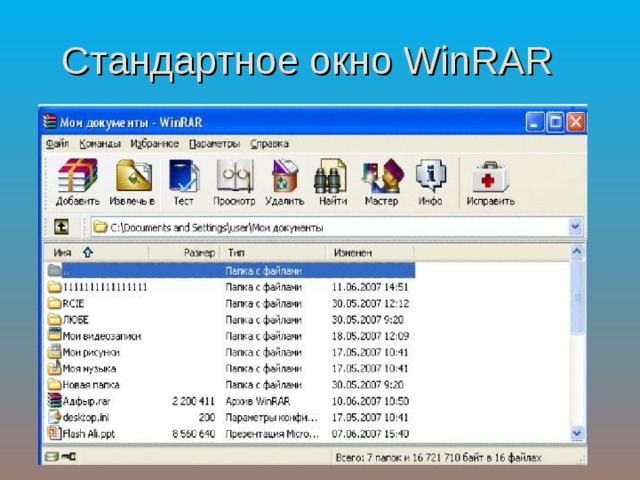Image resolution: width=640 pixels, height=480 pixels.
Task: Click the vertical scrollbar thumb
Action: tap(577, 298)
